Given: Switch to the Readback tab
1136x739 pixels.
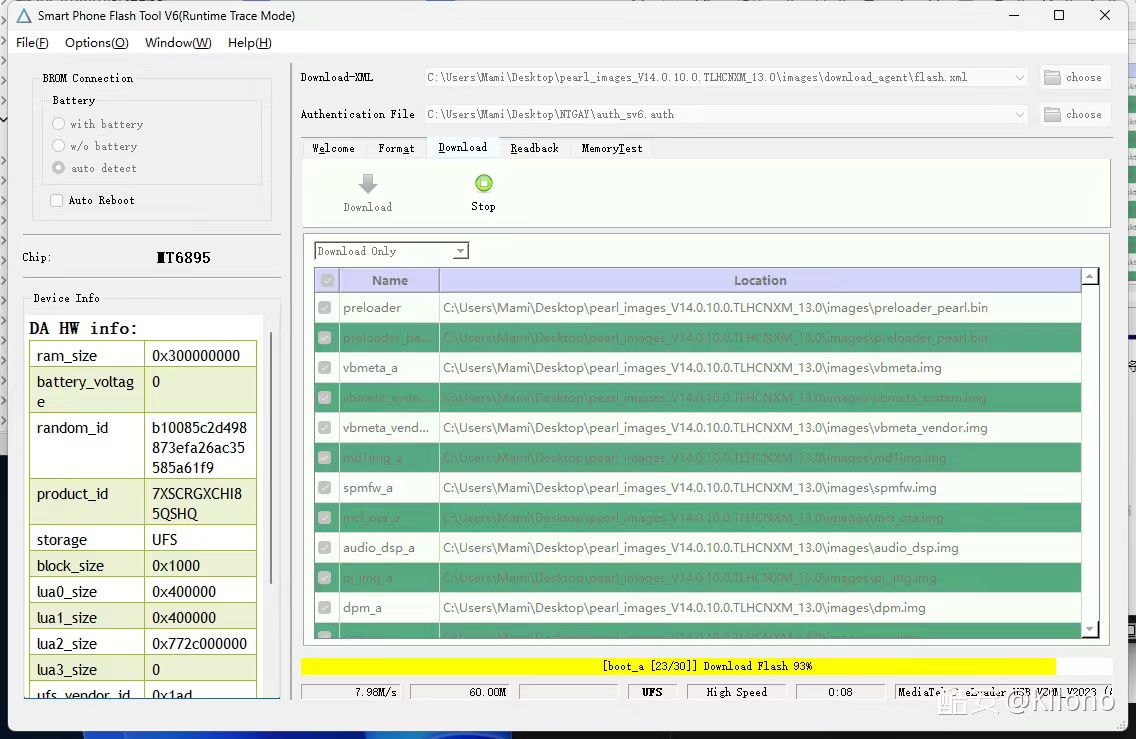Looking at the screenshot, I should 534,148.
